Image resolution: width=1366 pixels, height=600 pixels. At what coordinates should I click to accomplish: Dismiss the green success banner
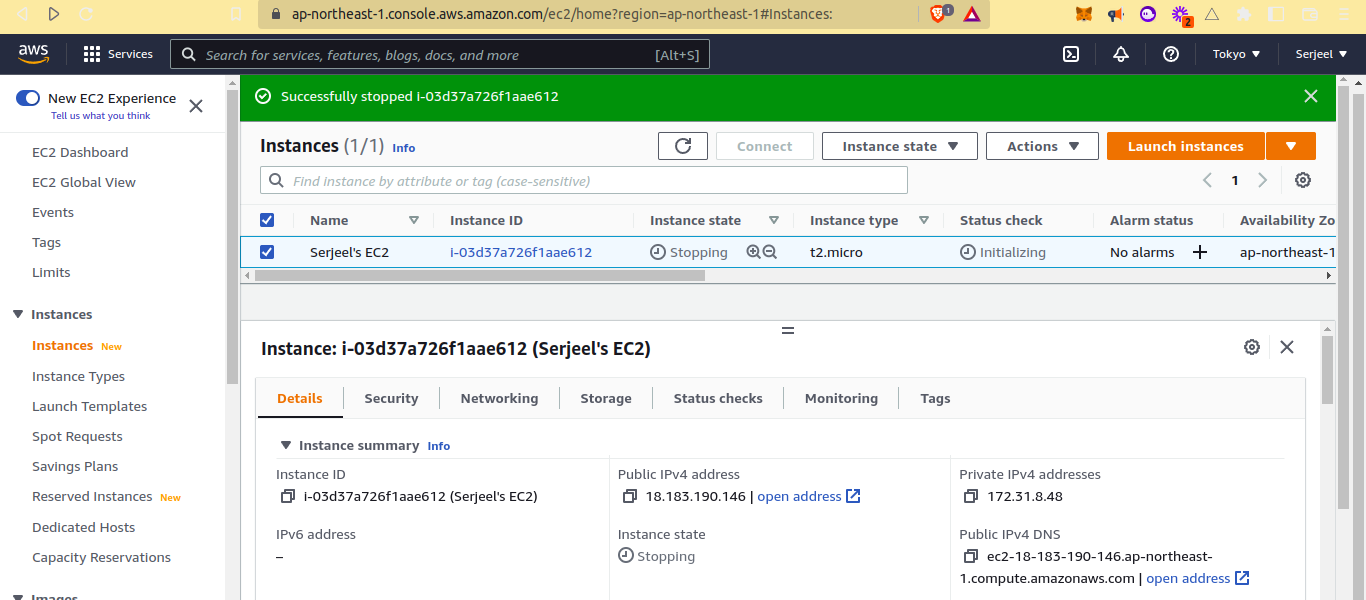[1311, 96]
